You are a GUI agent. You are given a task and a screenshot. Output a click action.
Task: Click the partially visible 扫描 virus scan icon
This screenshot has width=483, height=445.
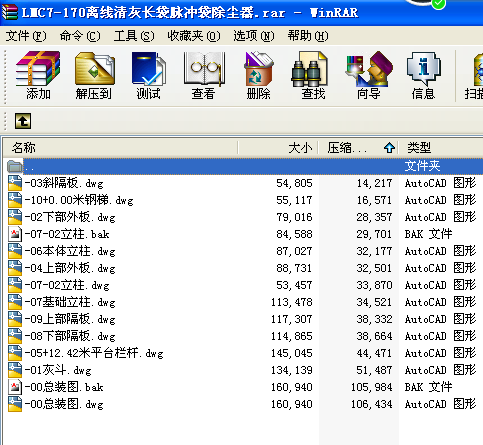pyautogui.click(x=478, y=70)
